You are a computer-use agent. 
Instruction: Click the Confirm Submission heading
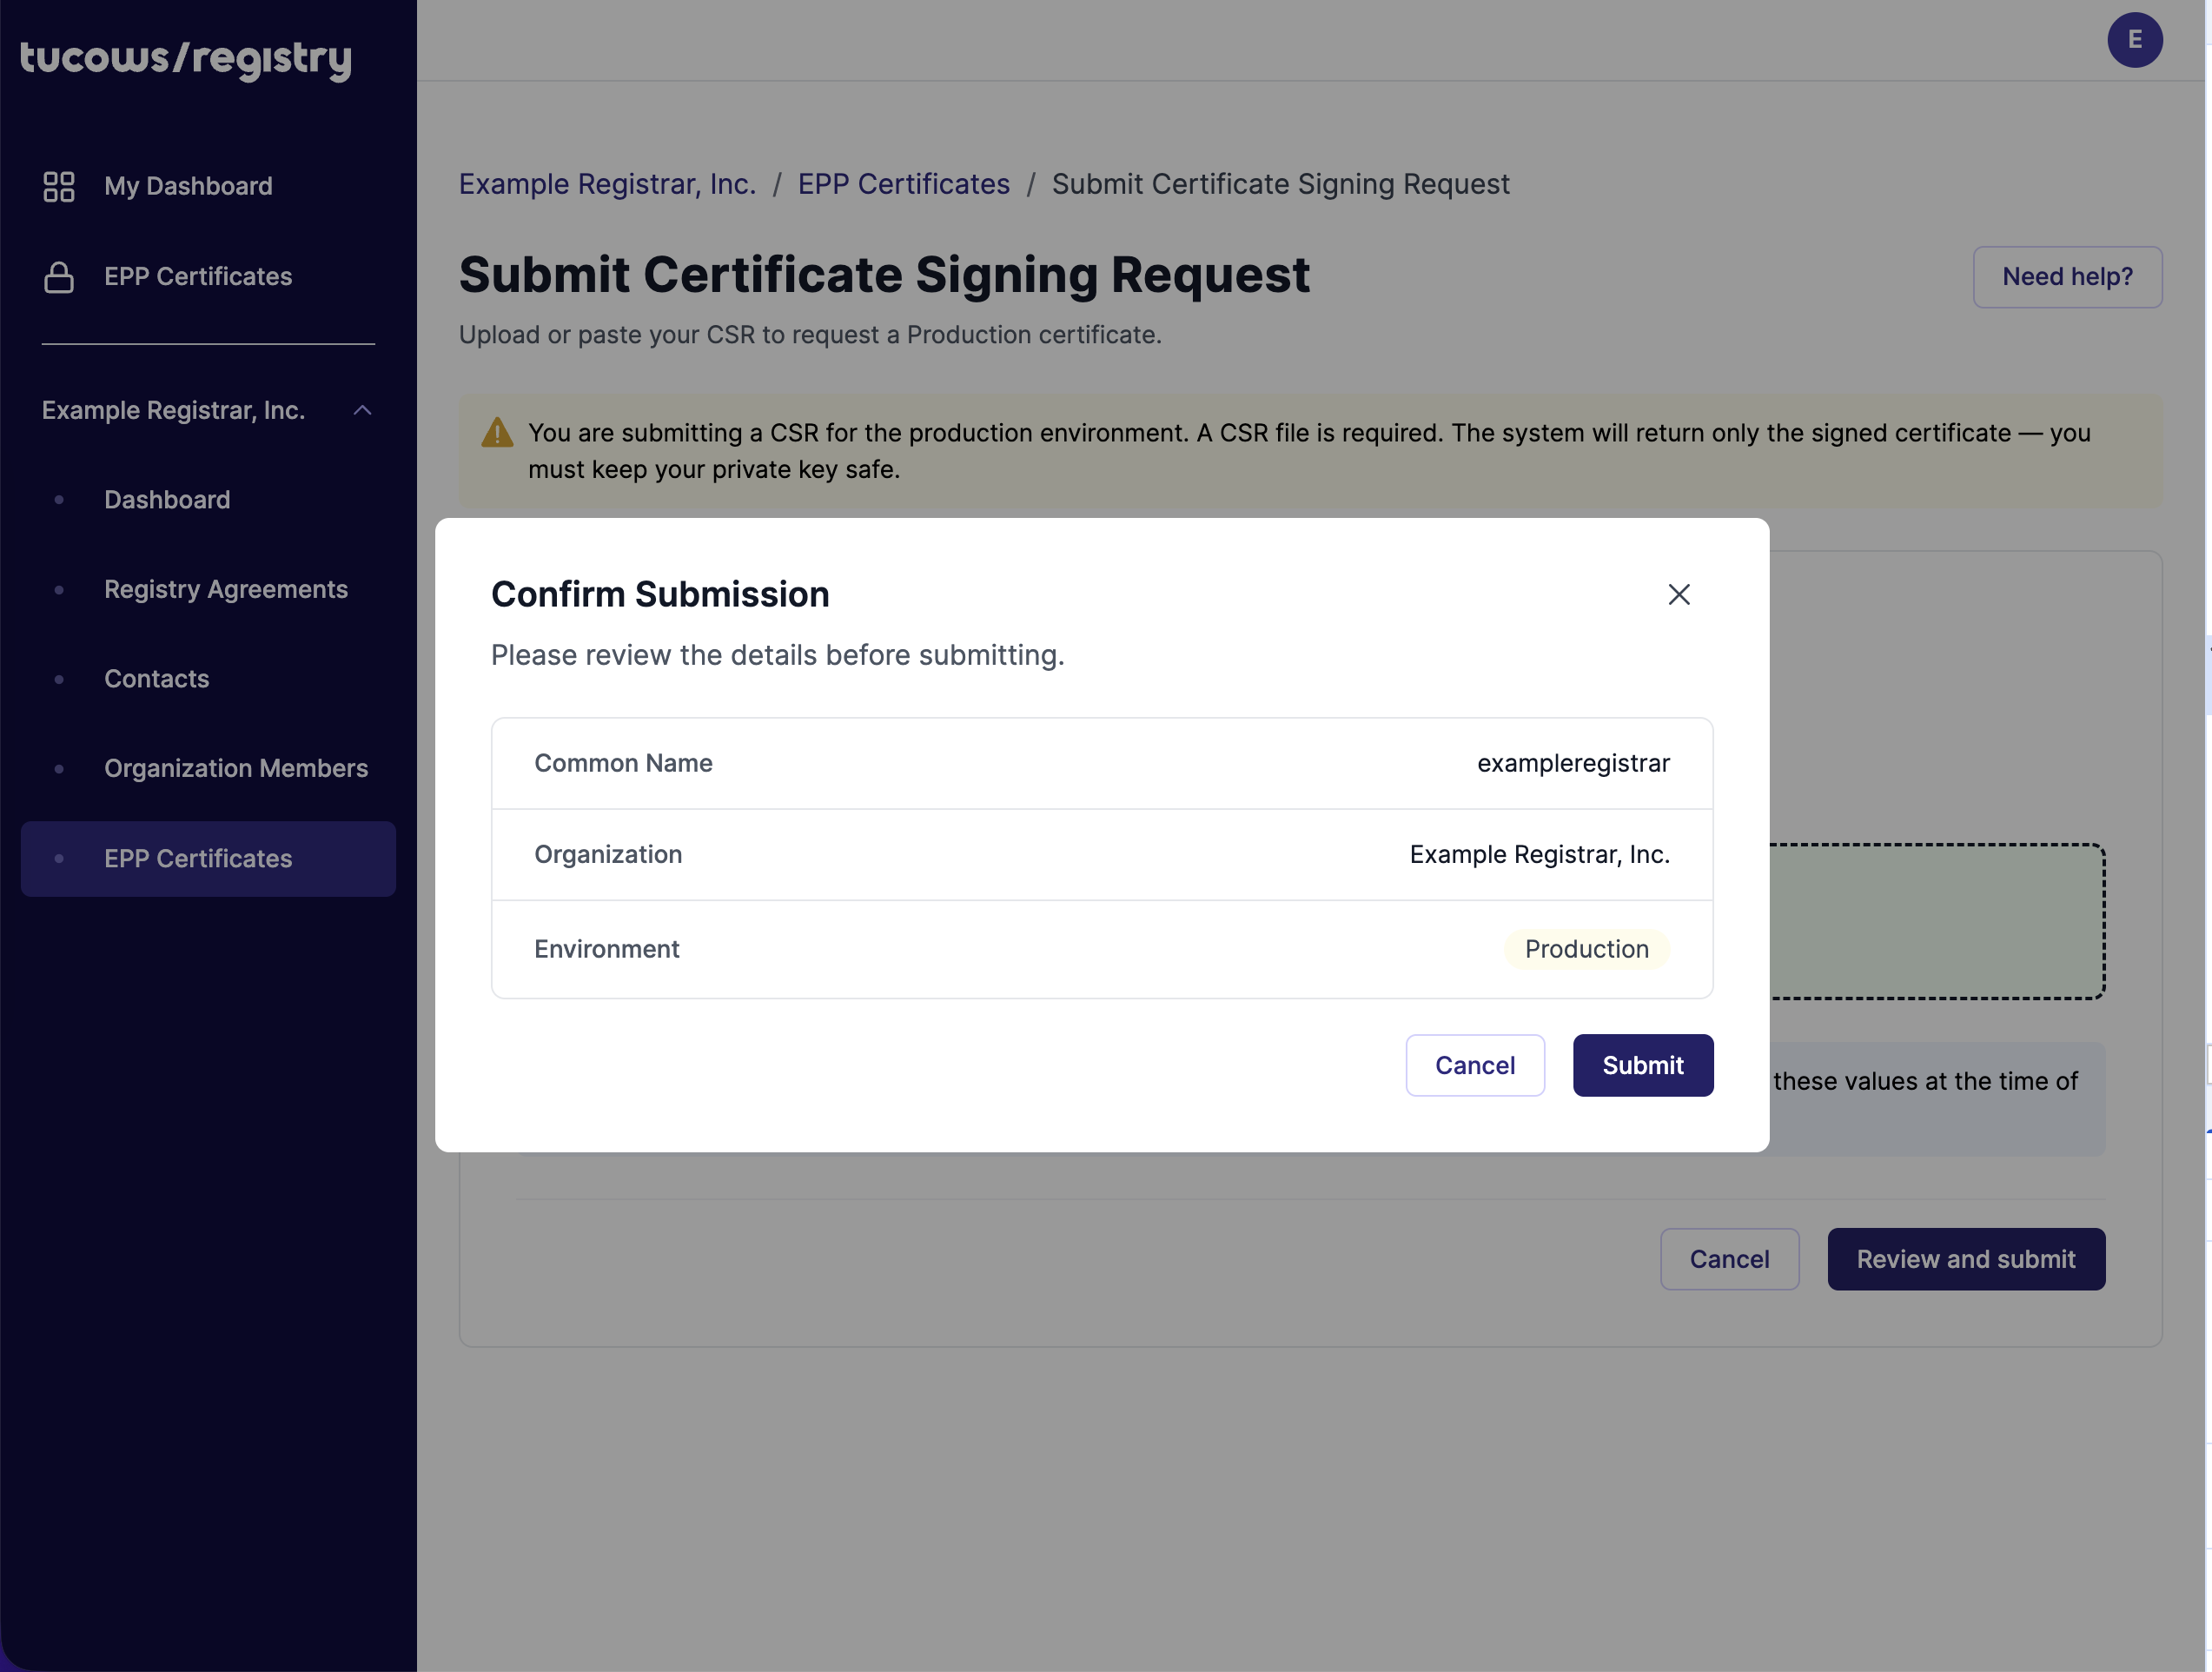tap(660, 594)
